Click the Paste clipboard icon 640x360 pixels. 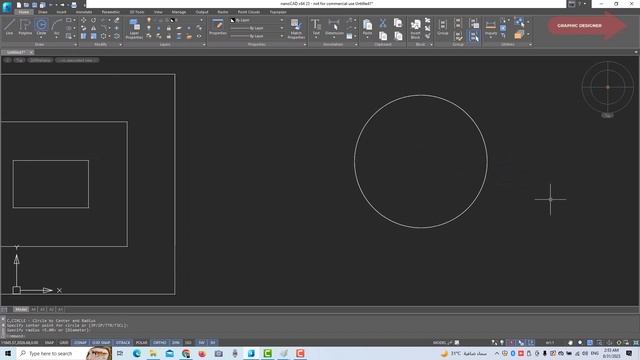tap(367, 27)
